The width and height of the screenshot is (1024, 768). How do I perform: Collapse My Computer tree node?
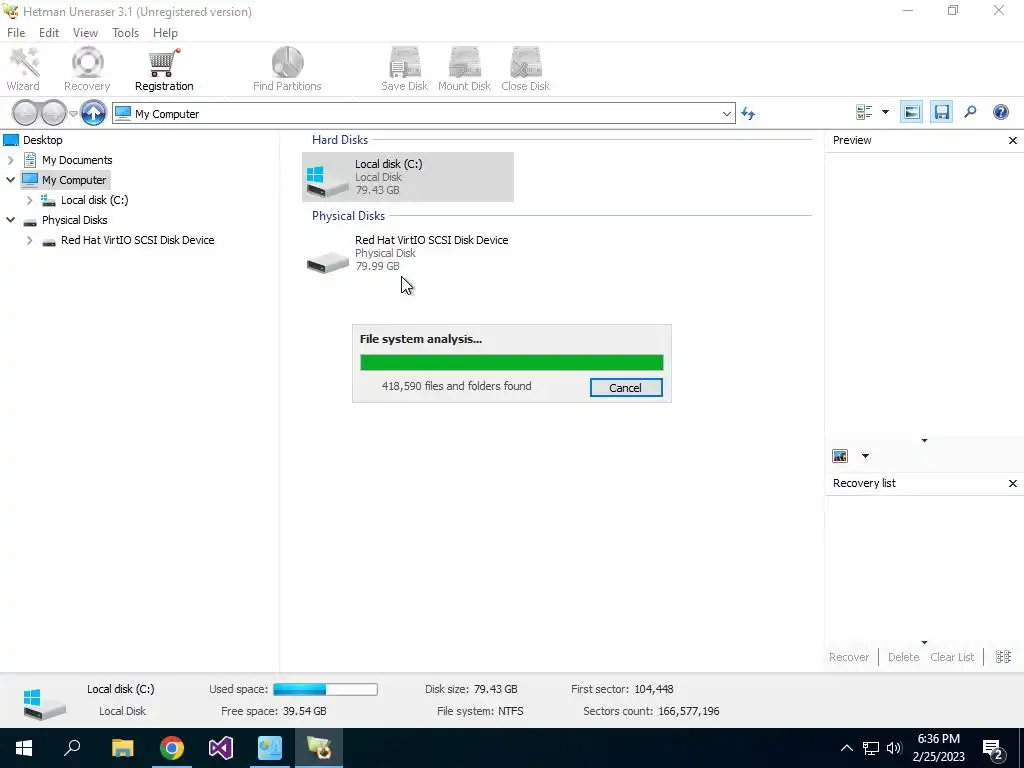[x=10, y=180]
